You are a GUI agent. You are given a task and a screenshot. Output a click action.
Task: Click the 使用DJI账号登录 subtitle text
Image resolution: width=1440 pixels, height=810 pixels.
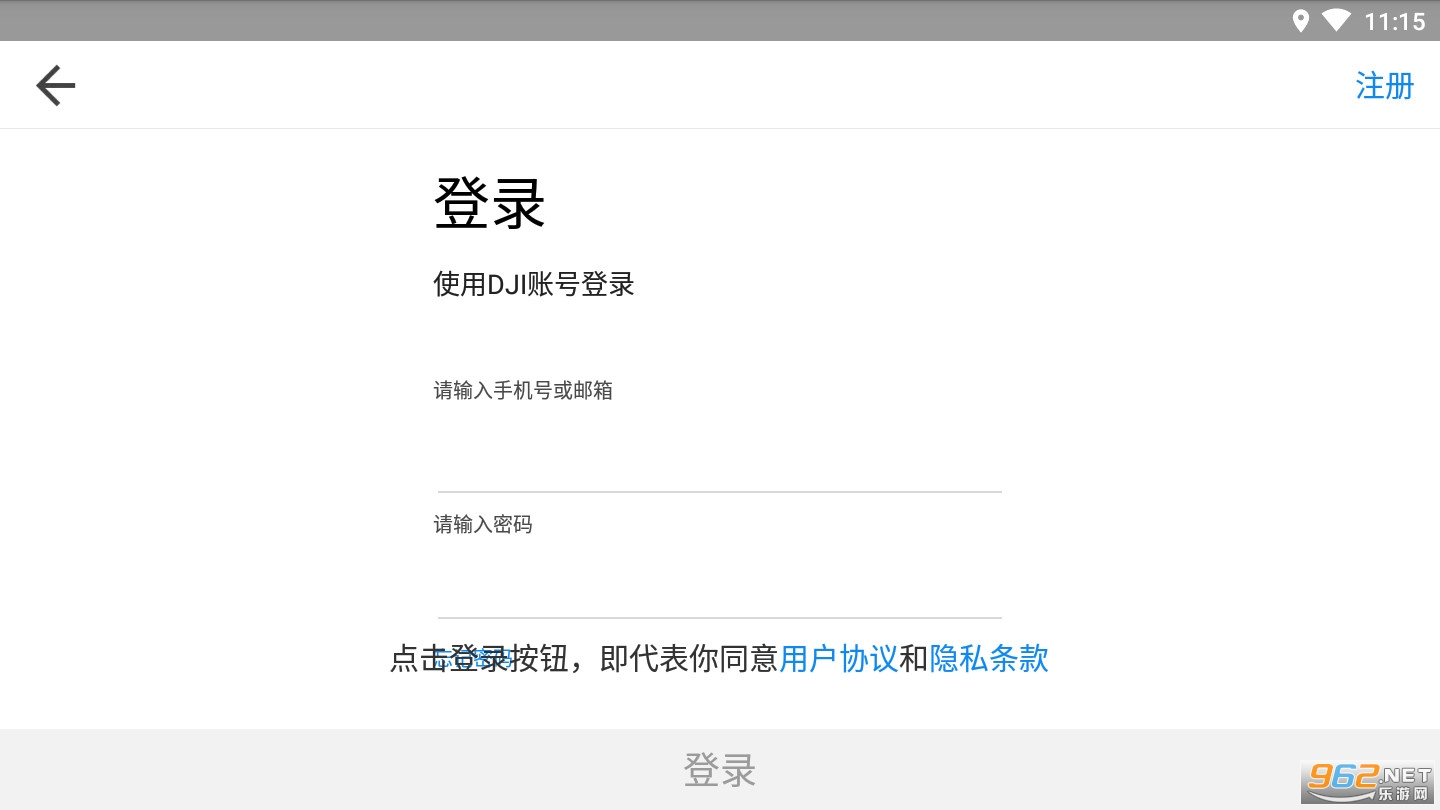pyautogui.click(x=534, y=285)
